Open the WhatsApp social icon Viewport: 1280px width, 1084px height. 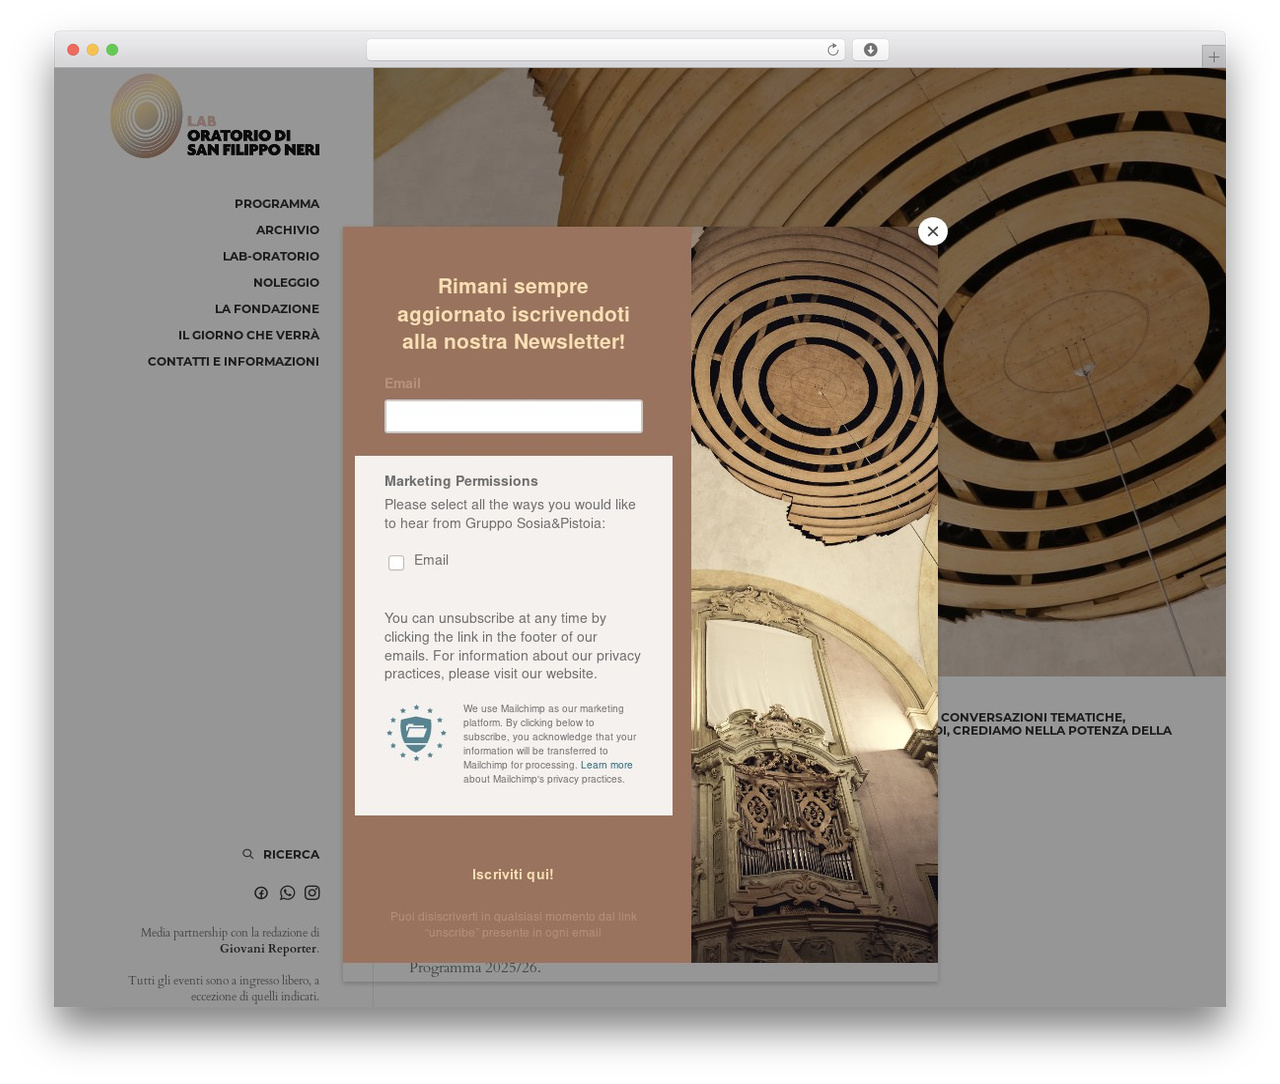287,893
